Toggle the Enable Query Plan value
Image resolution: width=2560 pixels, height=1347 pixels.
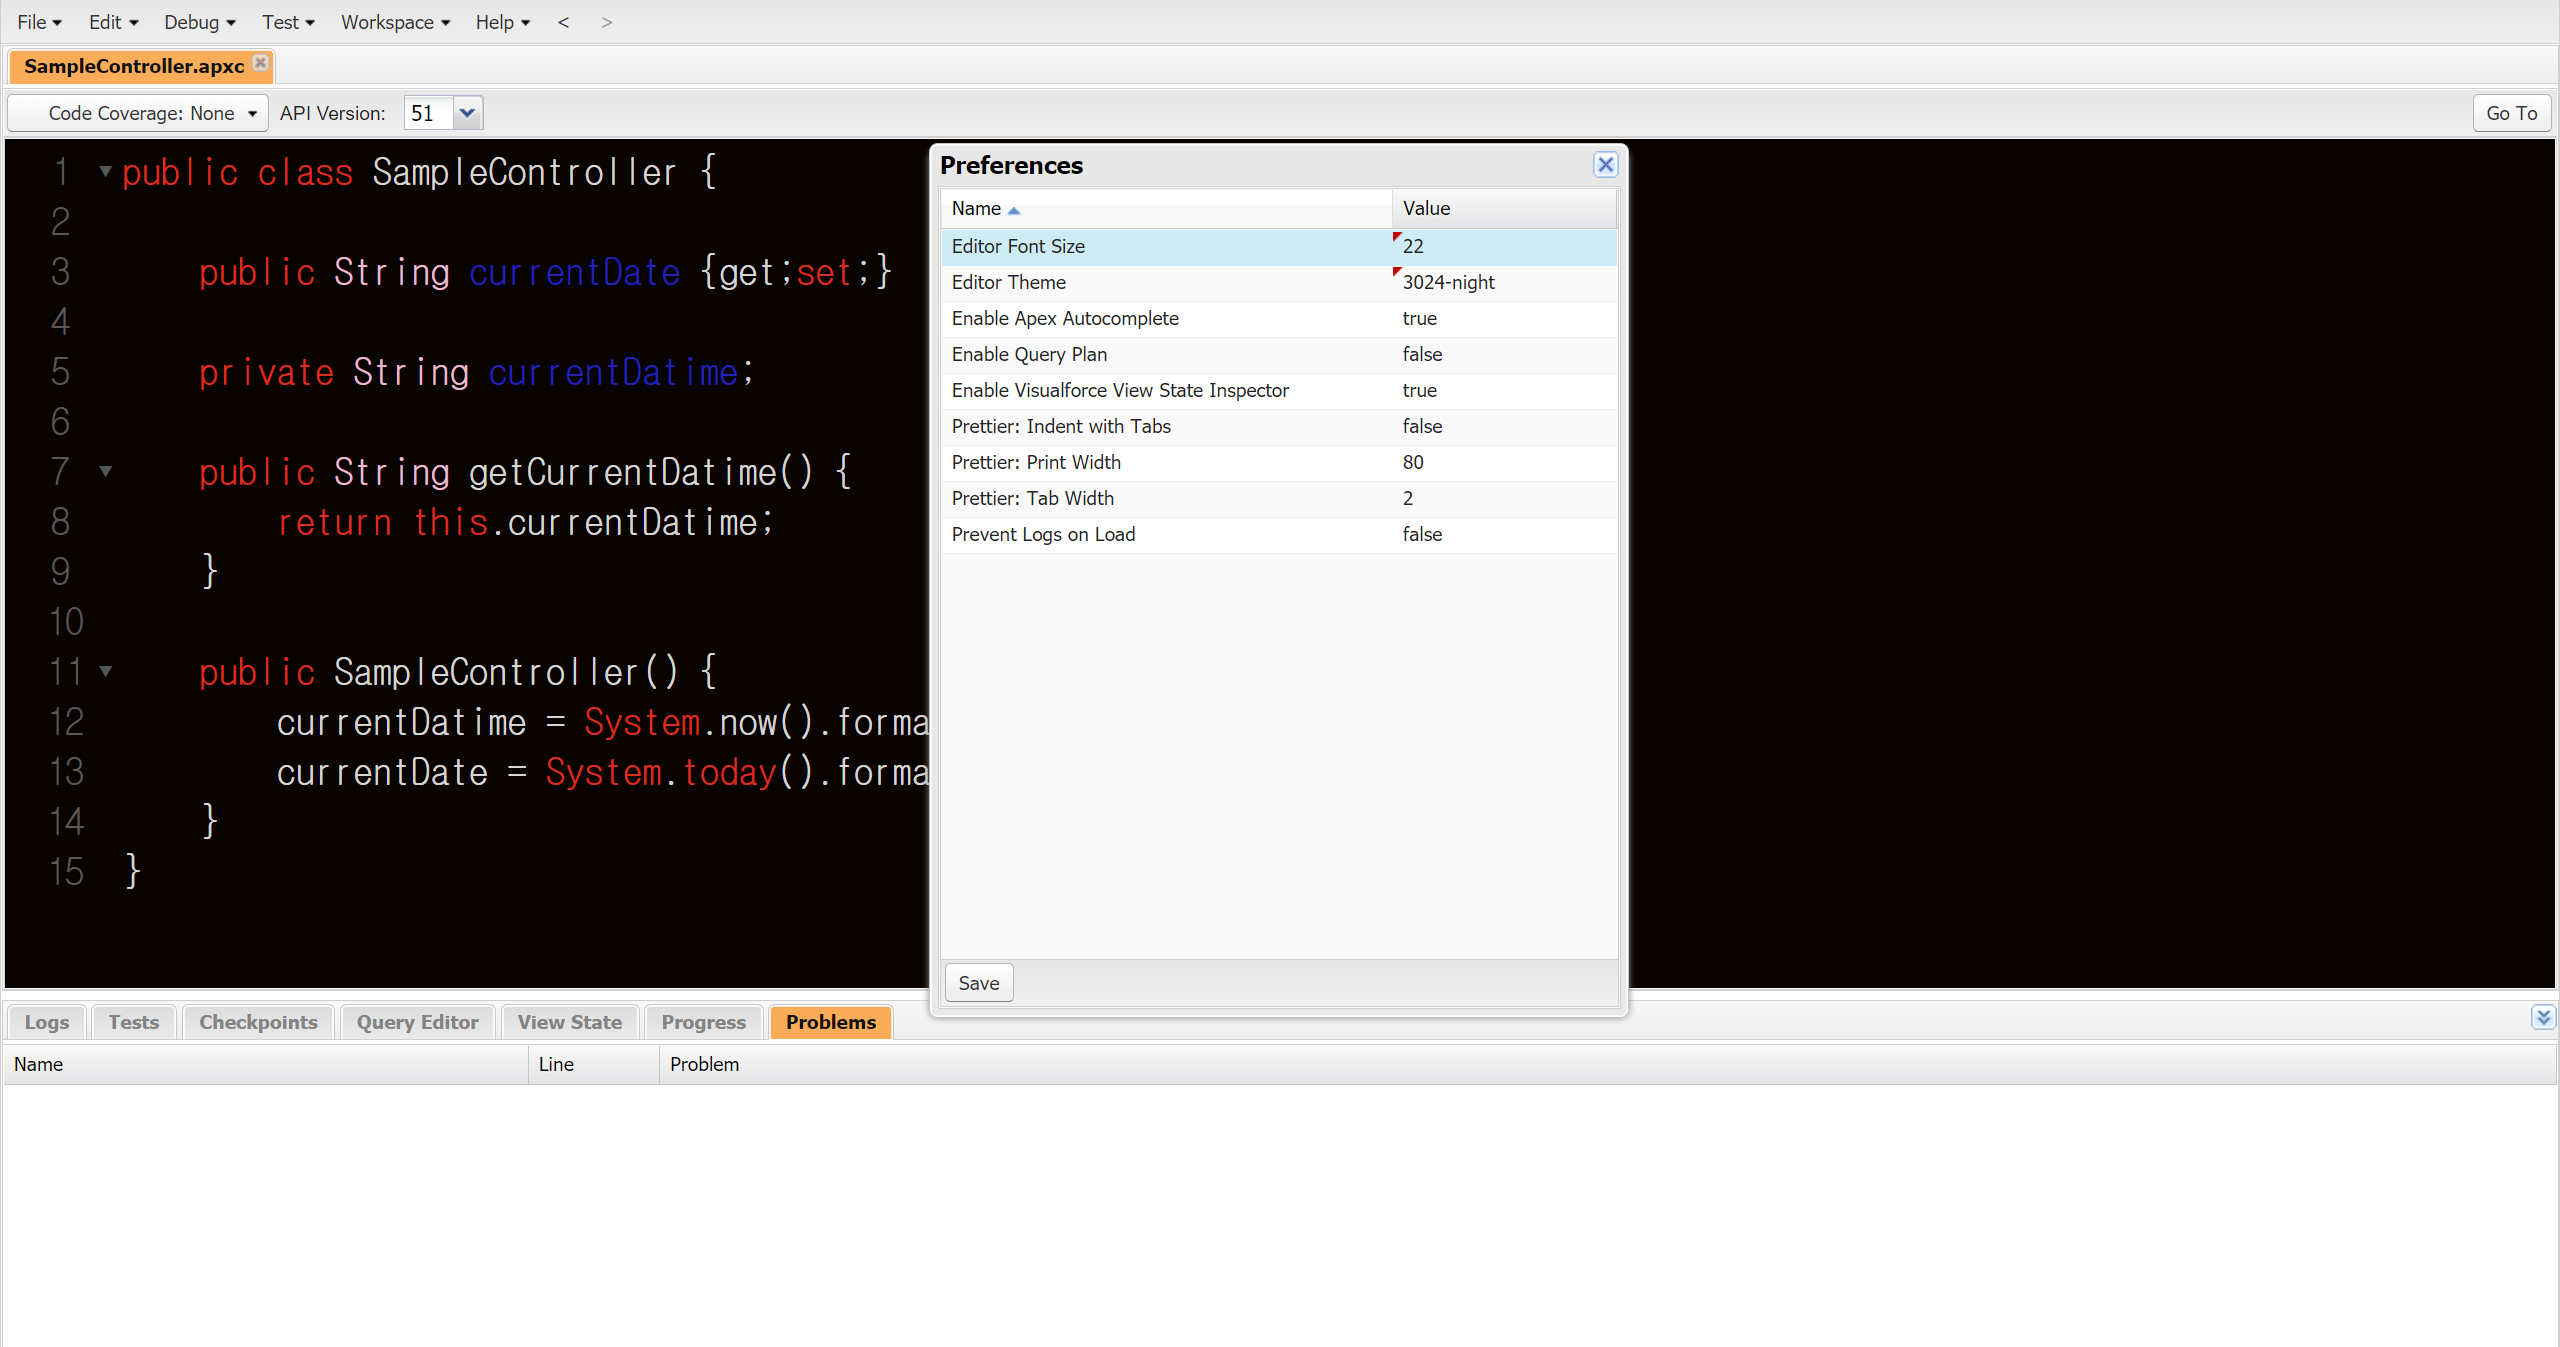pos(1422,354)
